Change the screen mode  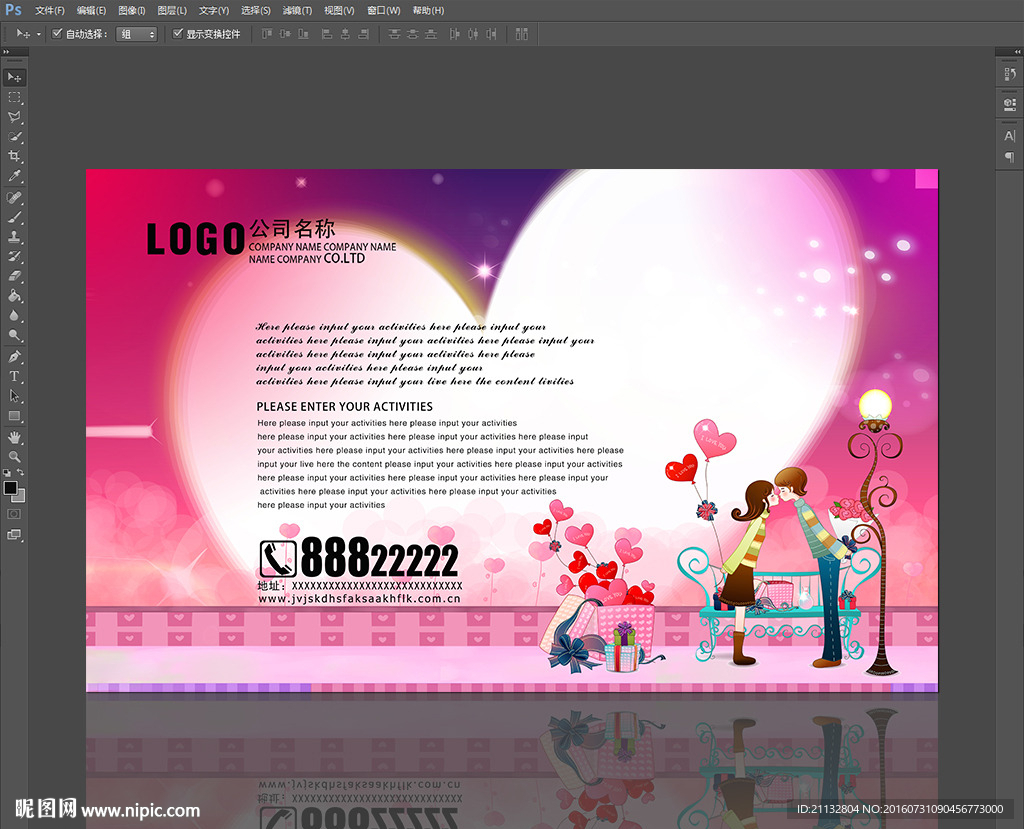point(14,534)
